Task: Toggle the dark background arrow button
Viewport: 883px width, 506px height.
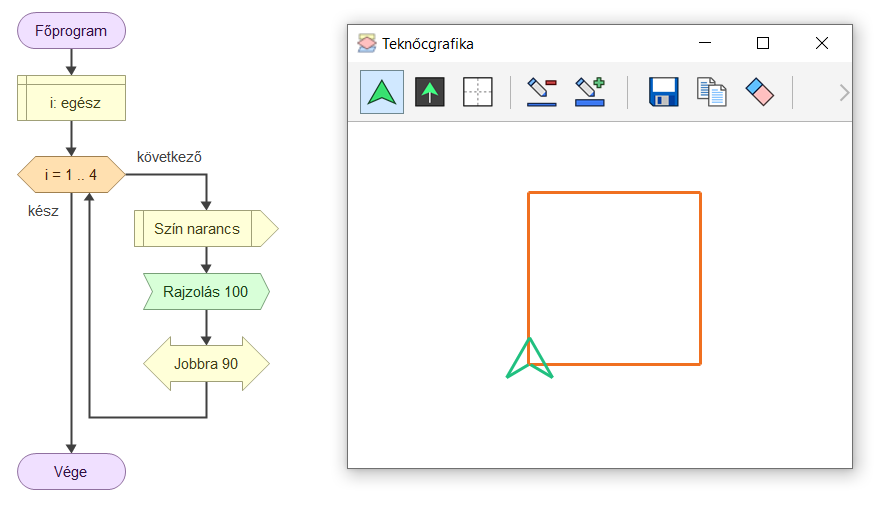Action: click(429, 93)
